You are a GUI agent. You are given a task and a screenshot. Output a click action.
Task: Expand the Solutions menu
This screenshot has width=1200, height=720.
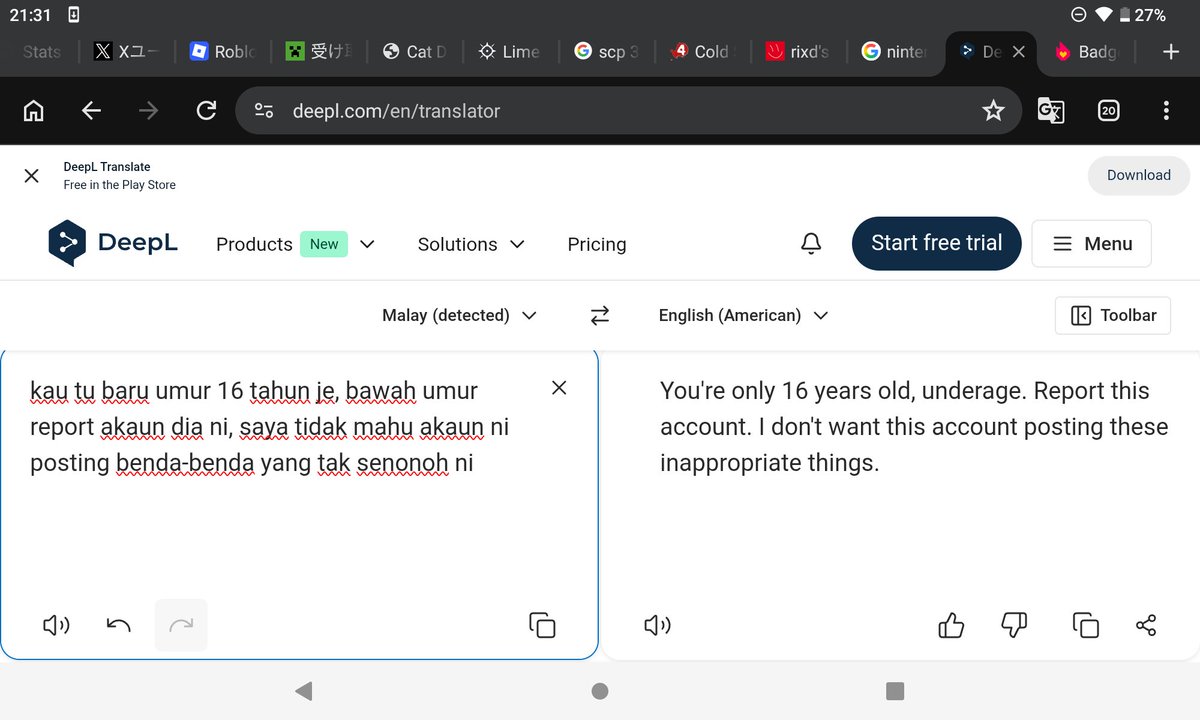pos(472,244)
